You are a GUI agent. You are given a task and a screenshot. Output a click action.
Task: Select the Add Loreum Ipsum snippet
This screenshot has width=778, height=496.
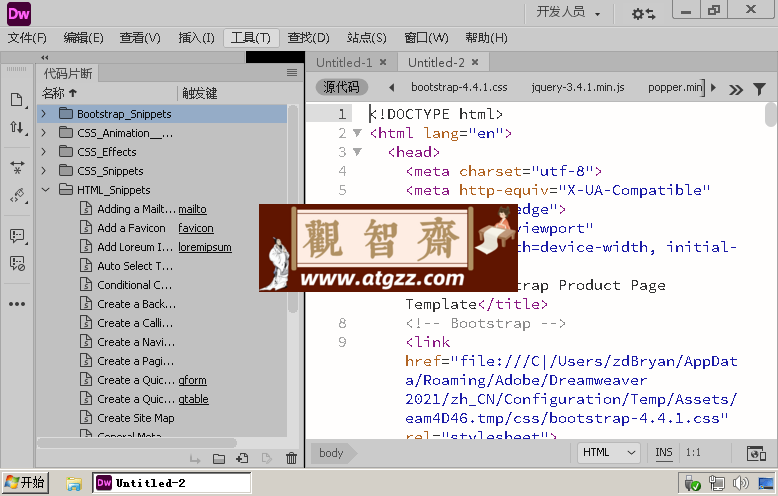tap(135, 247)
